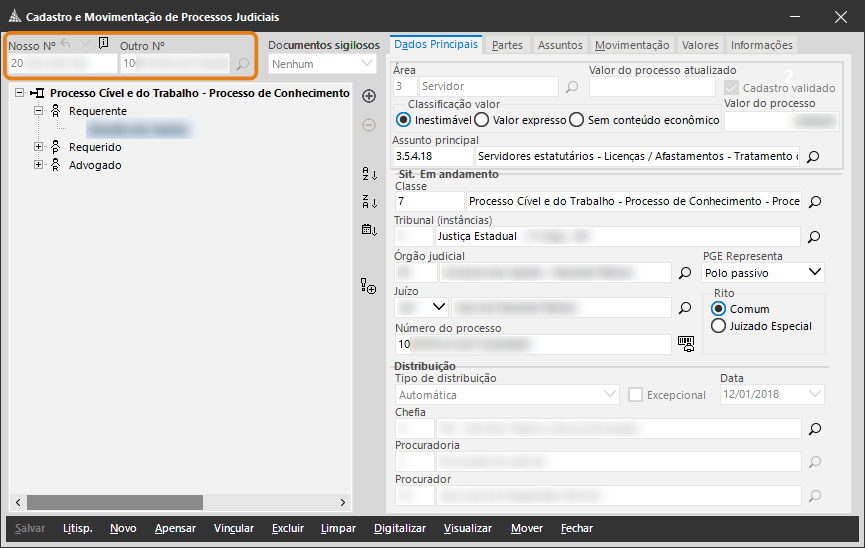Click the search magnifier next to Assunto principal
Viewport: 865px width, 548px height.
coord(814,157)
